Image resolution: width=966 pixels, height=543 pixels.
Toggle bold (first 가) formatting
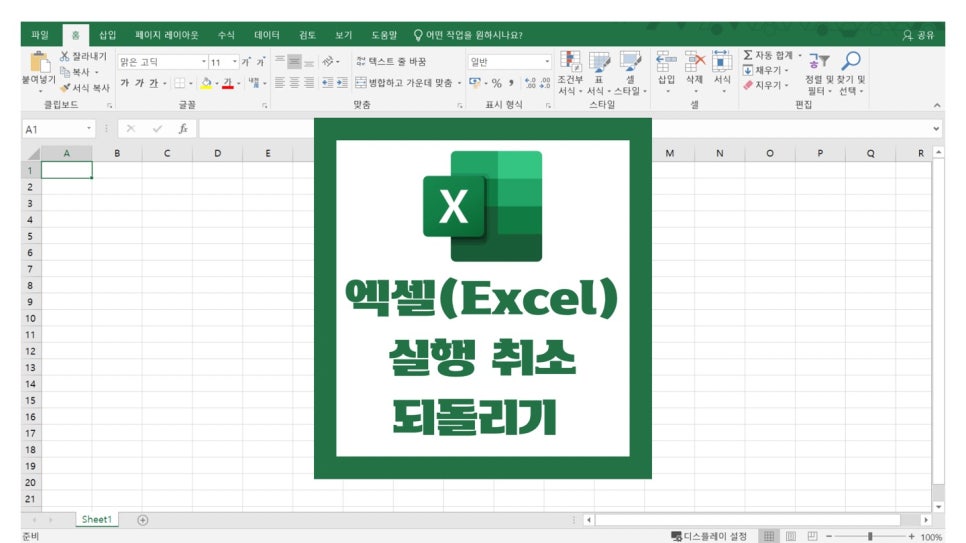124,83
